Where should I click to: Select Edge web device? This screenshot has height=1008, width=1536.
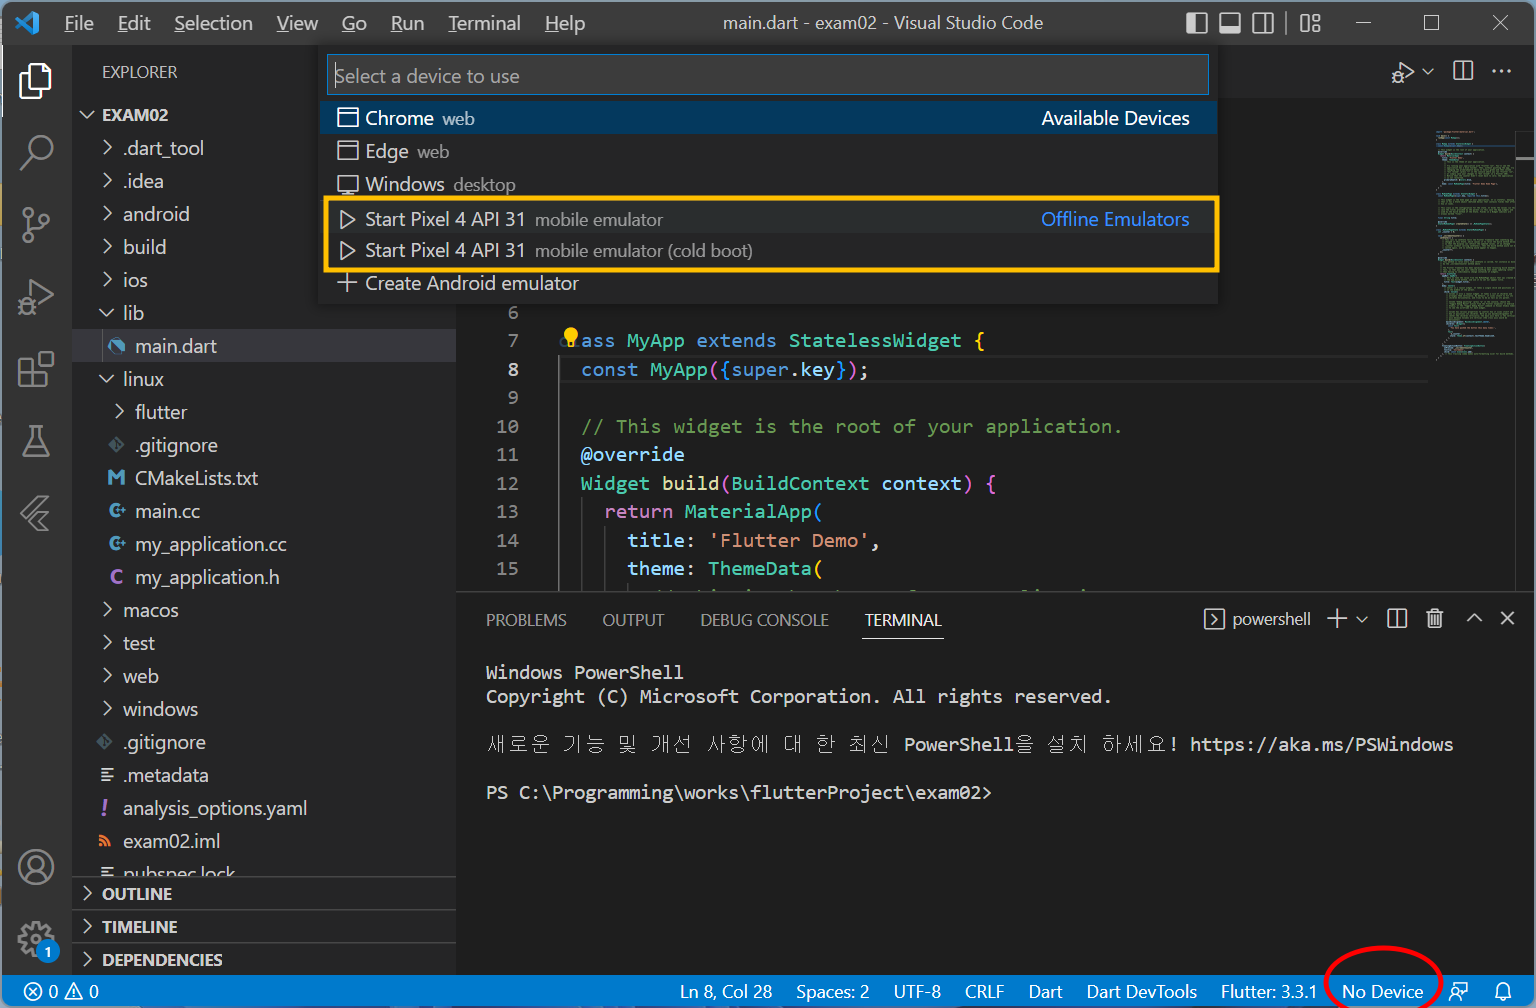pos(768,151)
